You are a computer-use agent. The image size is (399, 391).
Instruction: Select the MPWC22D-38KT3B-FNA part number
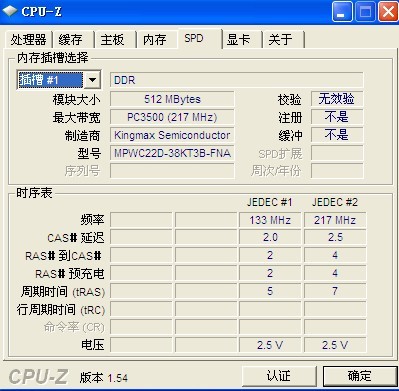pyautogui.click(x=172, y=153)
